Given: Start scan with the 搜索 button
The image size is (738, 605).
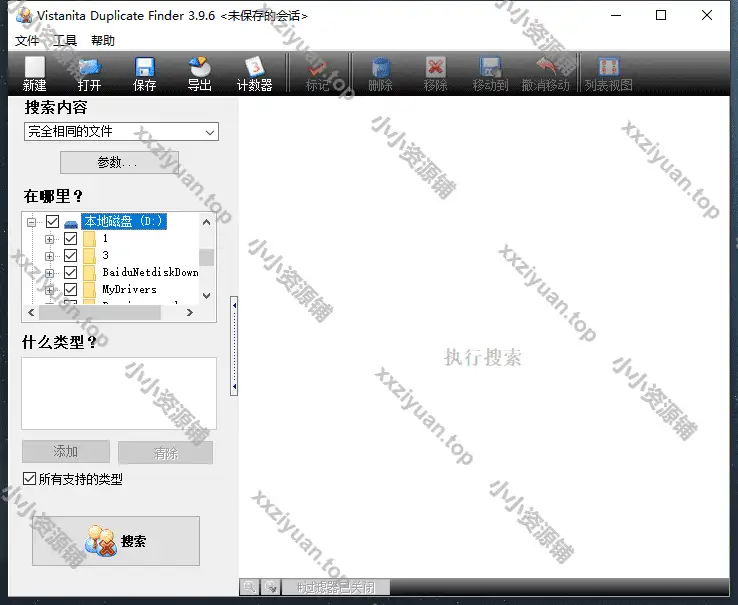Looking at the screenshot, I should (116, 541).
